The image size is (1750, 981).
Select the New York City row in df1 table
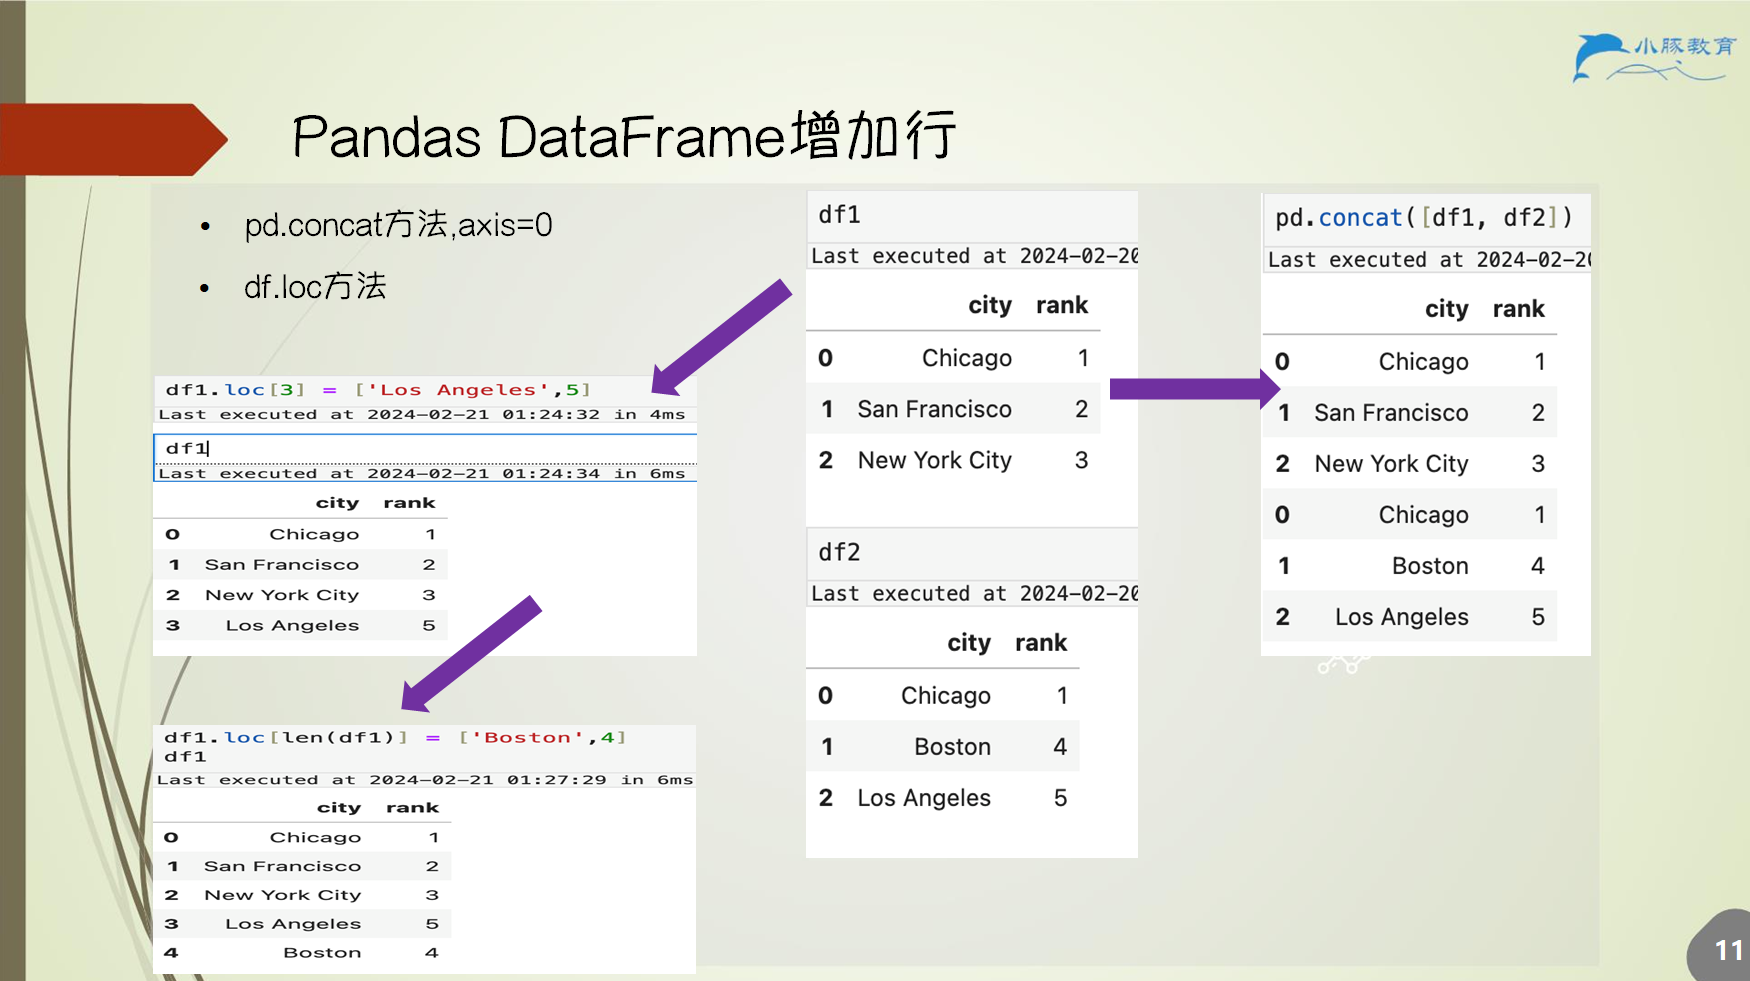click(x=953, y=460)
